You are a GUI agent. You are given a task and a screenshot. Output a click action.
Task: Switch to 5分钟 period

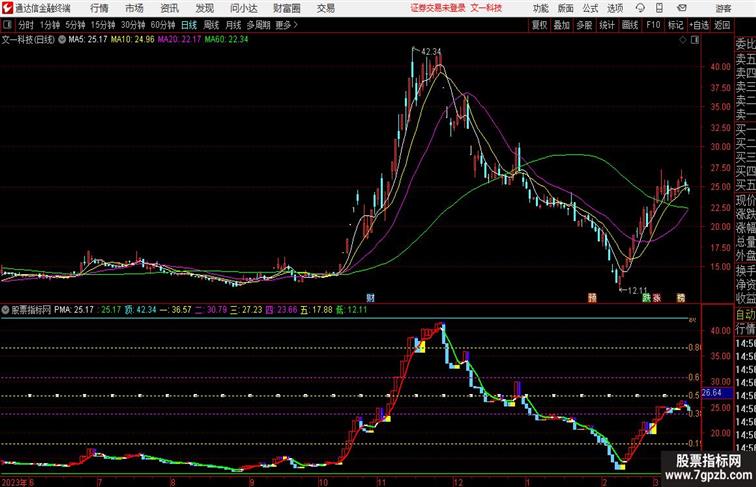(75, 25)
